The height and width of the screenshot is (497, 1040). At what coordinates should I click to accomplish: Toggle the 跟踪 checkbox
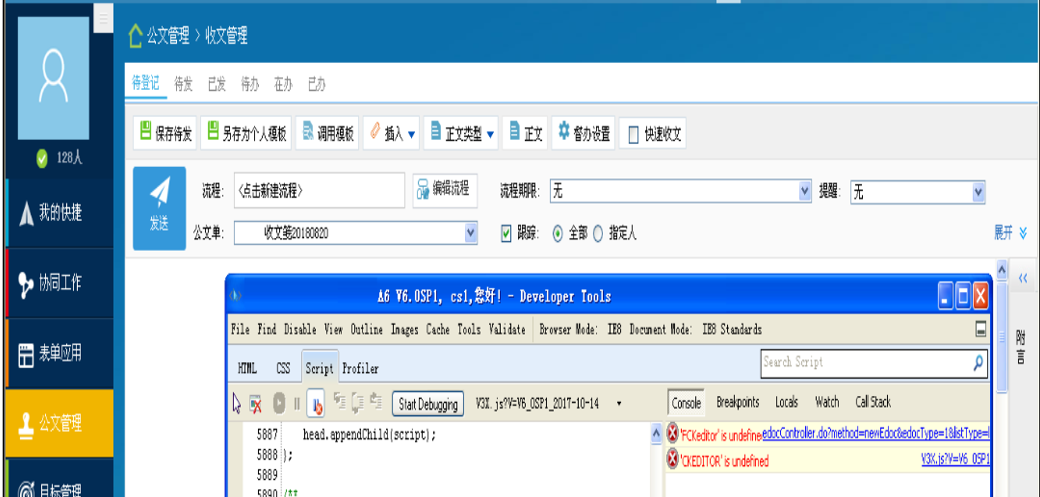point(506,233)
